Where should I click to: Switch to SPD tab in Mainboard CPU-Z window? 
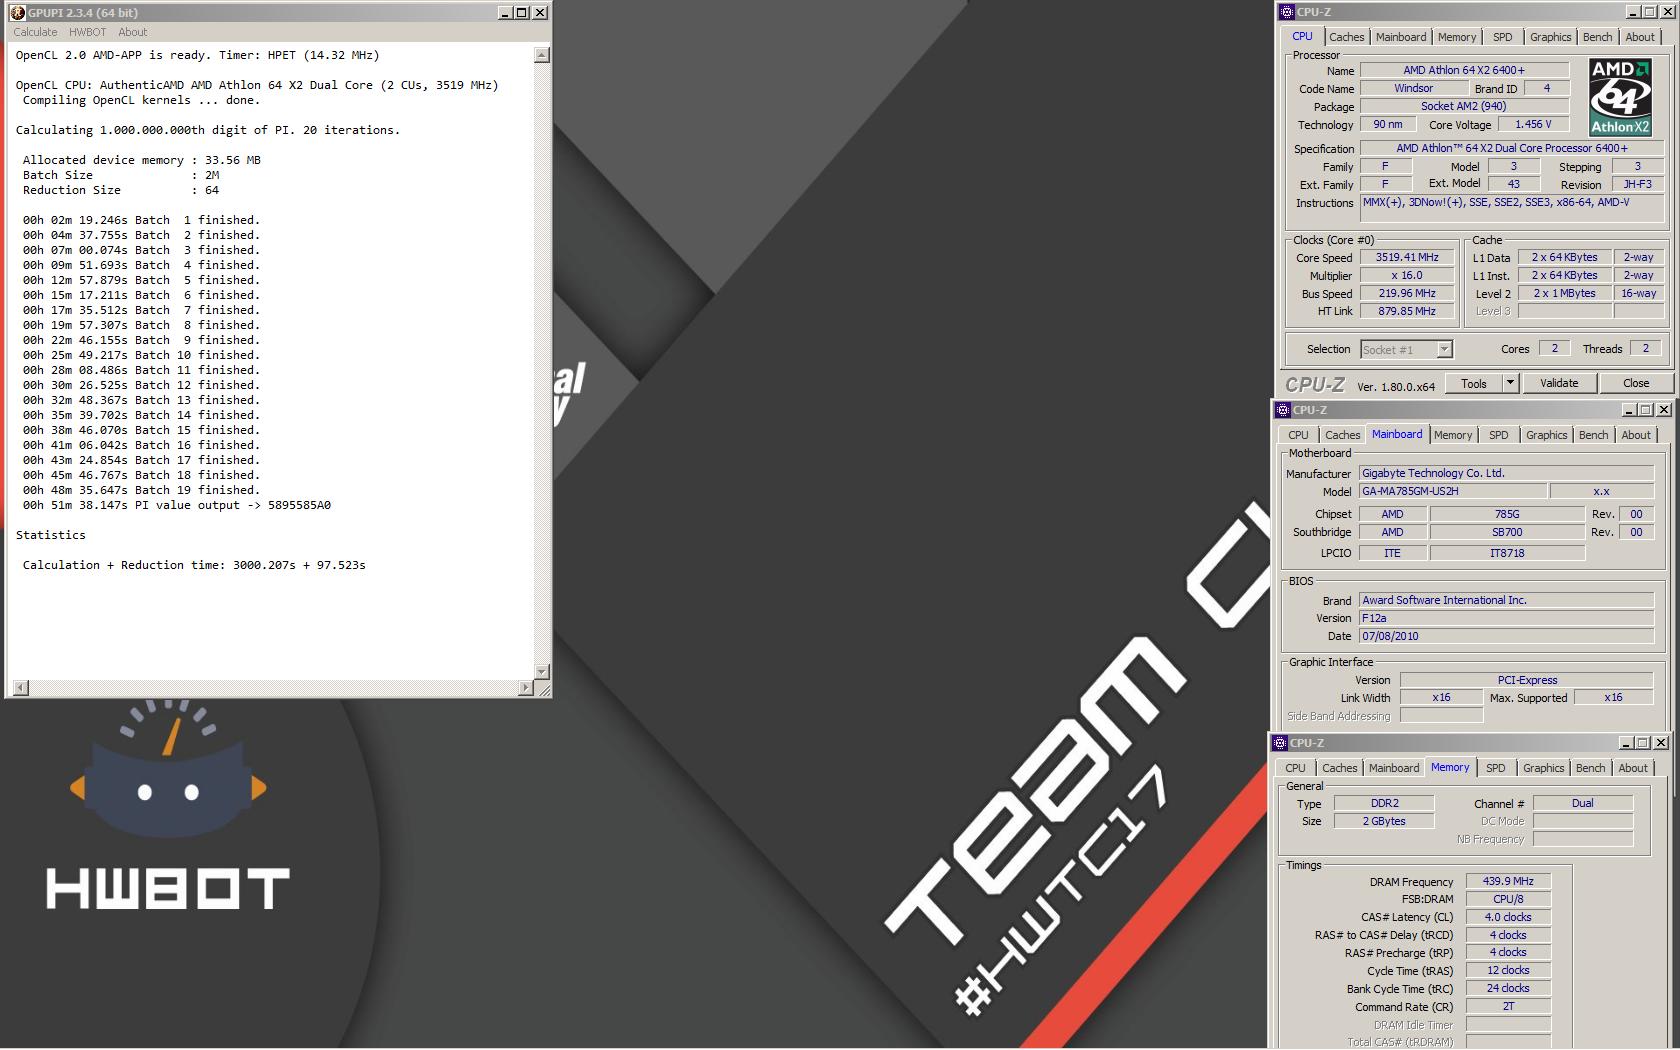pyautogui.click(x=1499, y=435)
